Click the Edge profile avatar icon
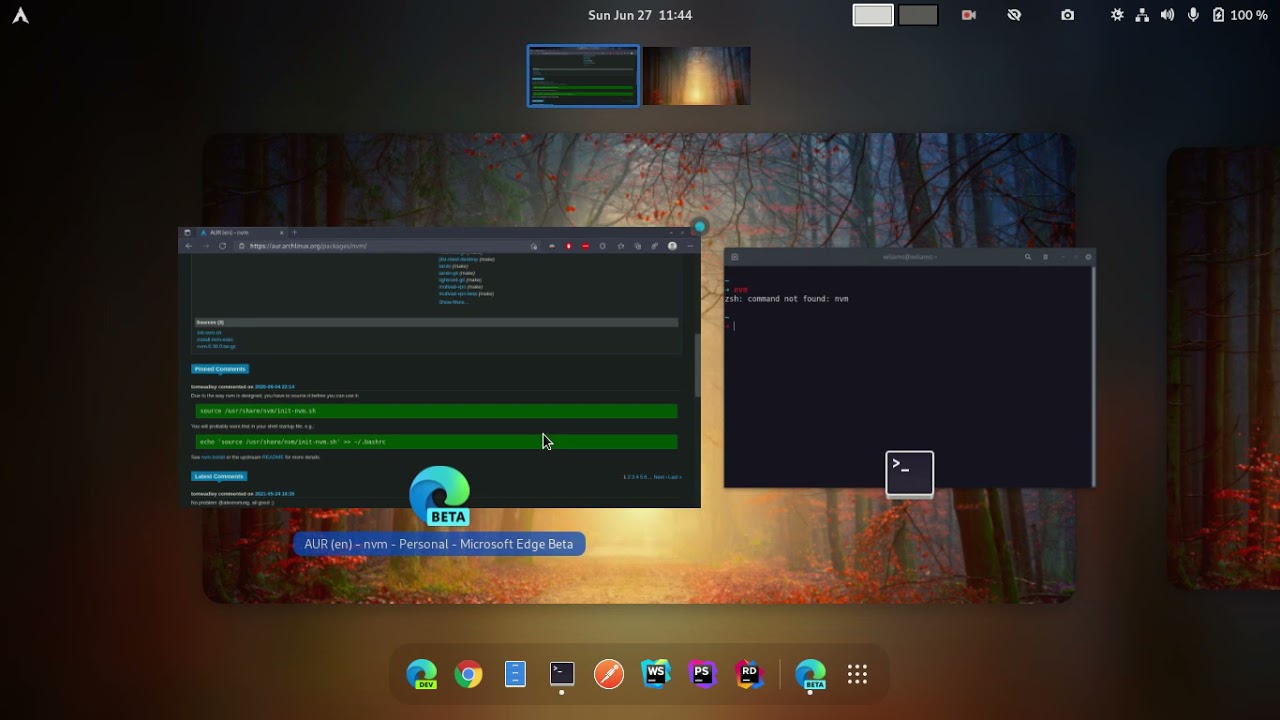 (x=672, y=246)
